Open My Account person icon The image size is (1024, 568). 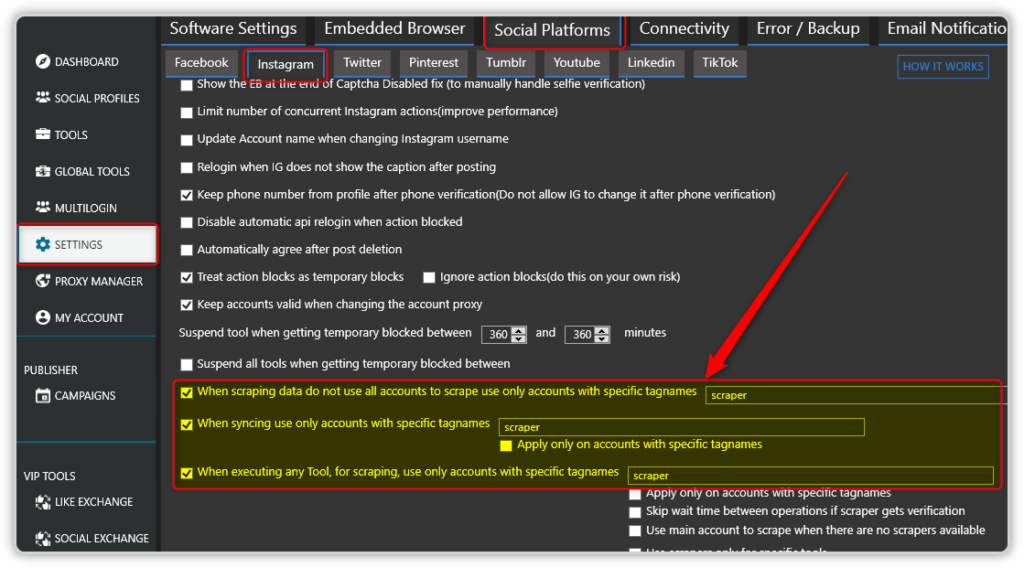[43, 318]
